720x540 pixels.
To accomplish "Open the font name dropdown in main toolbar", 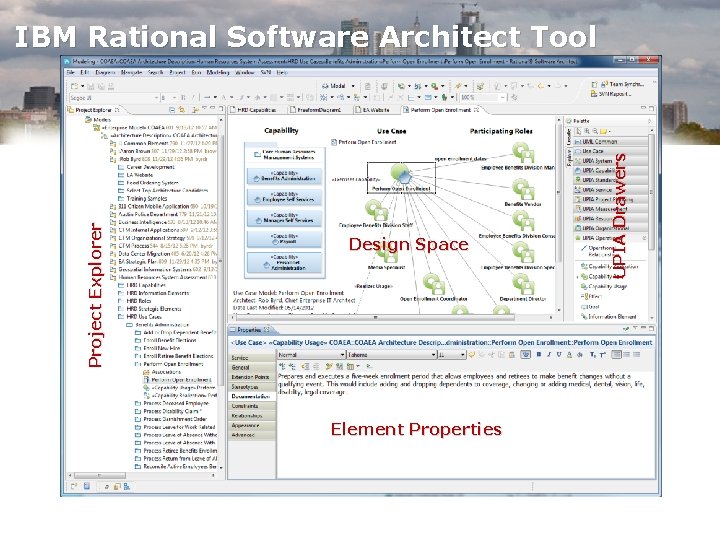I will point(156,98).
